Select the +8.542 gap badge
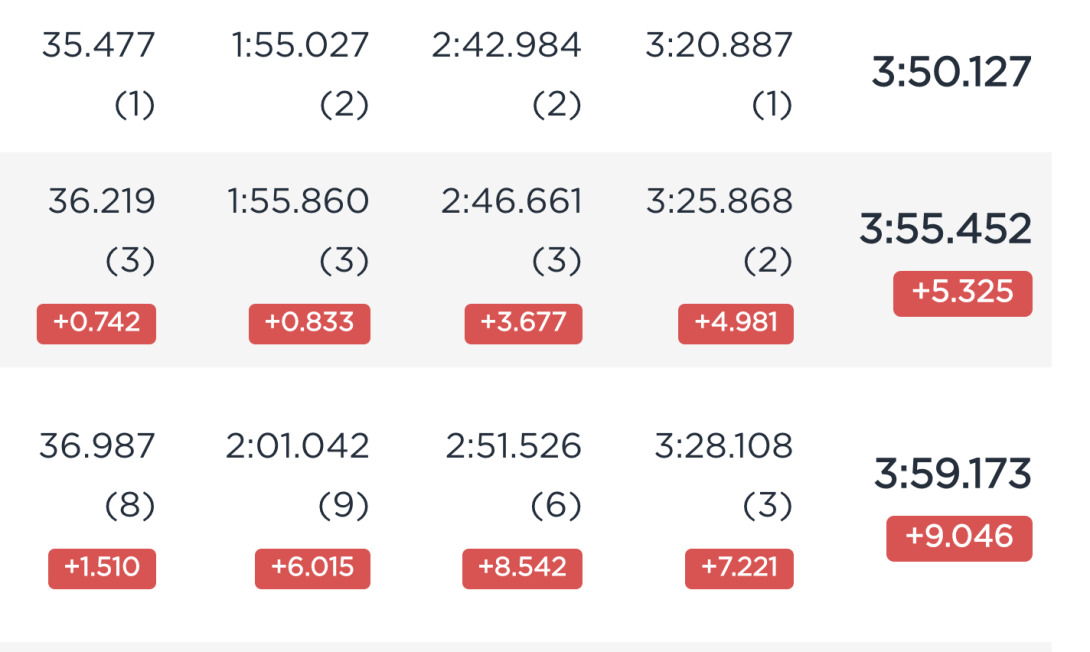This screenshot has height=652, width=1090. pos(522,569)
